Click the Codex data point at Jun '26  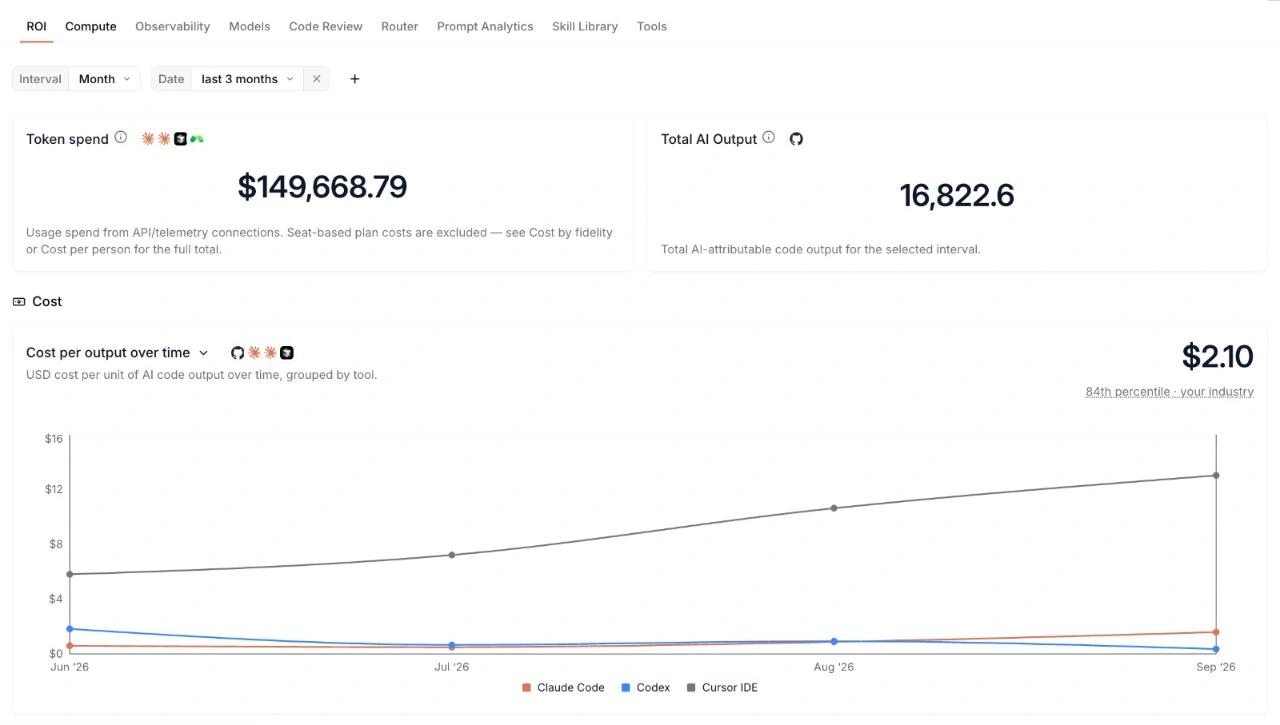click(69, 629)
